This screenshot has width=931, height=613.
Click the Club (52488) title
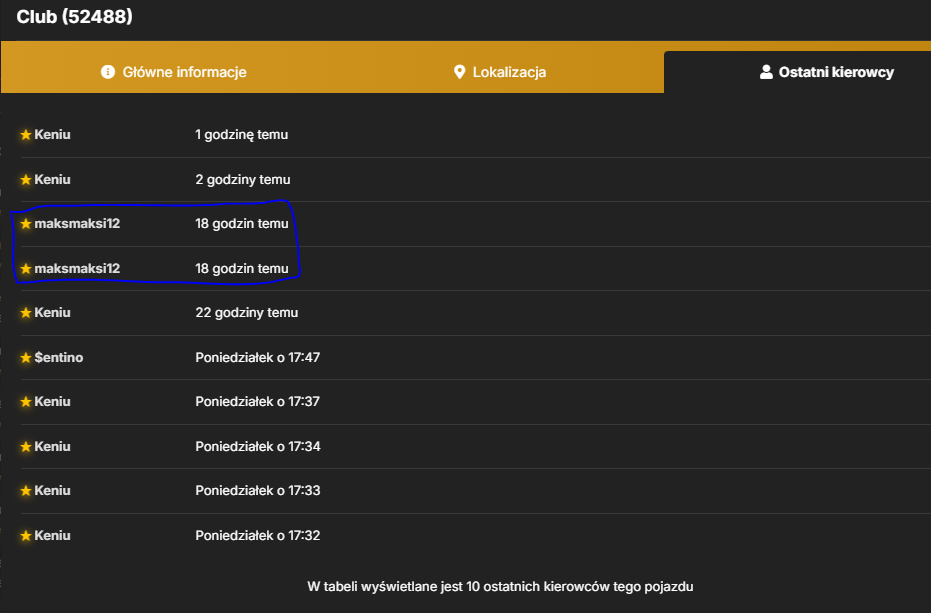coord(74,17)
